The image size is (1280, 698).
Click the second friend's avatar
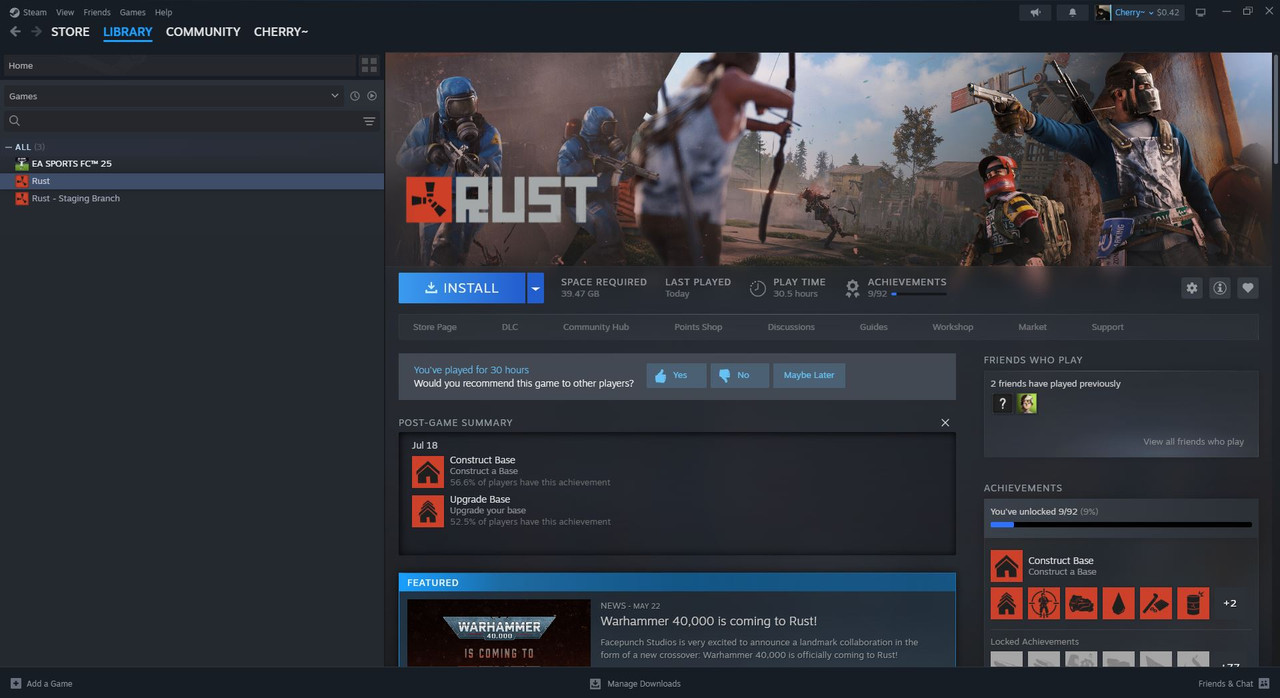[1027, 403]
